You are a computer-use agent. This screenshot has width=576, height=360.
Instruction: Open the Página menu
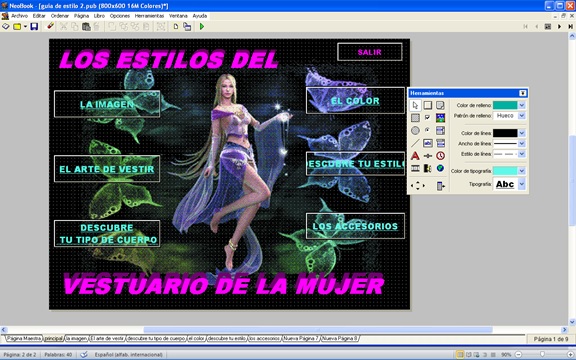pos(81,16)
